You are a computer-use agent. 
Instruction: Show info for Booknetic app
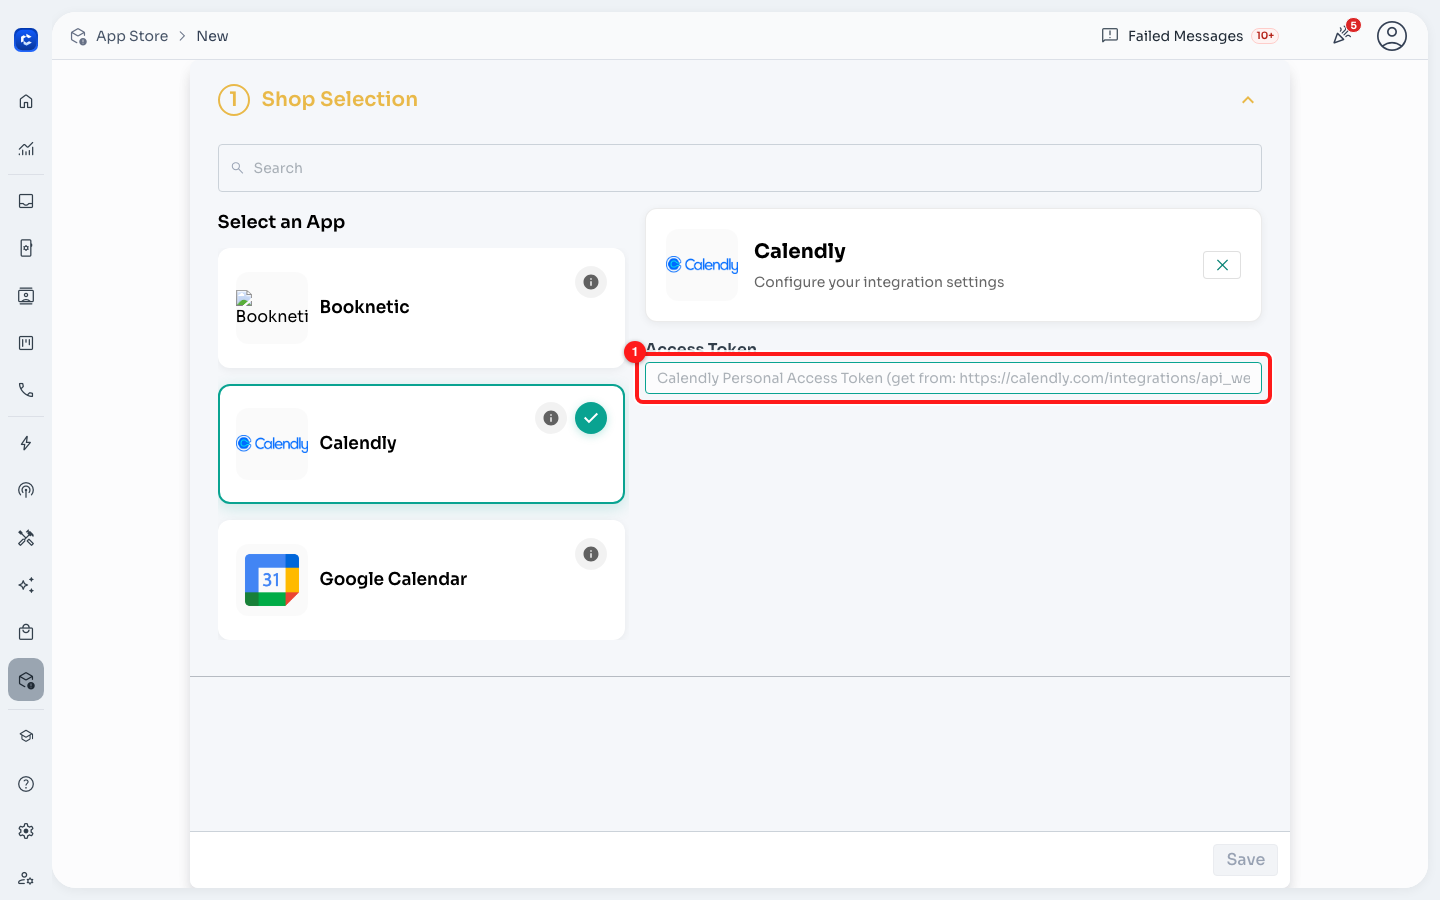click(x=591, y=282)
